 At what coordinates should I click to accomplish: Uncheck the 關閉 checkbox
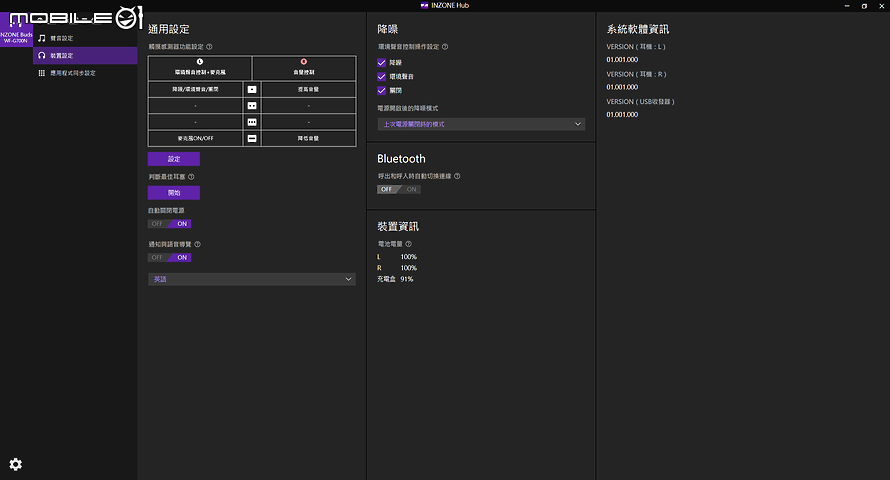click(x=381, y=90)
